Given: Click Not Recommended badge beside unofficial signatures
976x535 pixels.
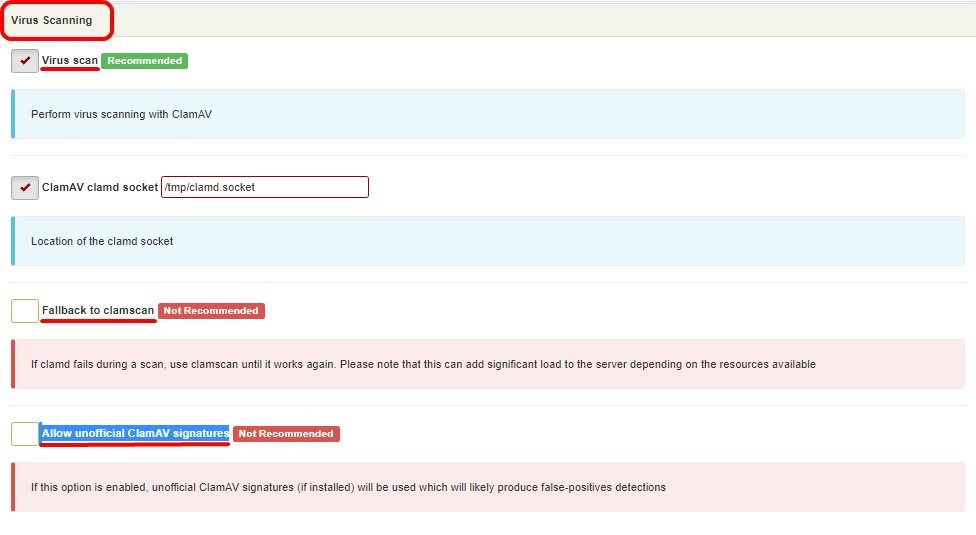Looking at the screenshot, I should [286, 434].
